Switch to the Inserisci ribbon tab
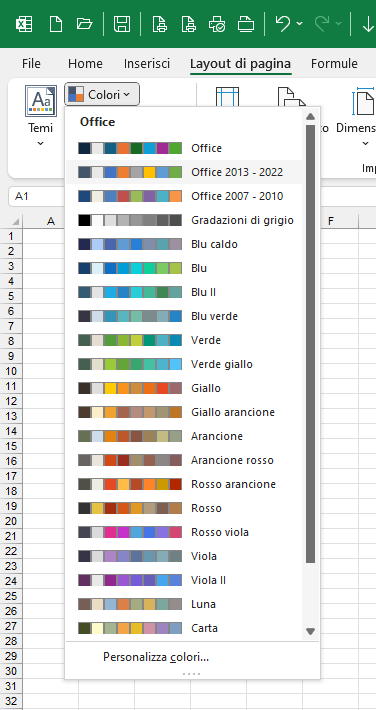Image resolution: width=376 pixels, height=710 pixels. click(x=147, y=63)
